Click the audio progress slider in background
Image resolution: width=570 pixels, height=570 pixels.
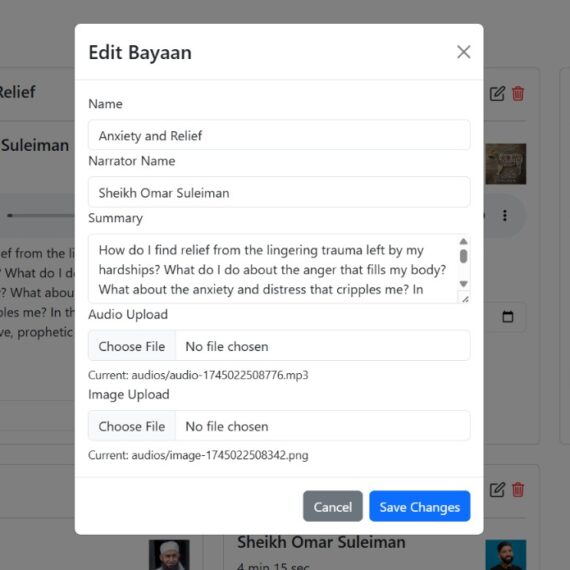pyautogui.click(x=41, y=216)
